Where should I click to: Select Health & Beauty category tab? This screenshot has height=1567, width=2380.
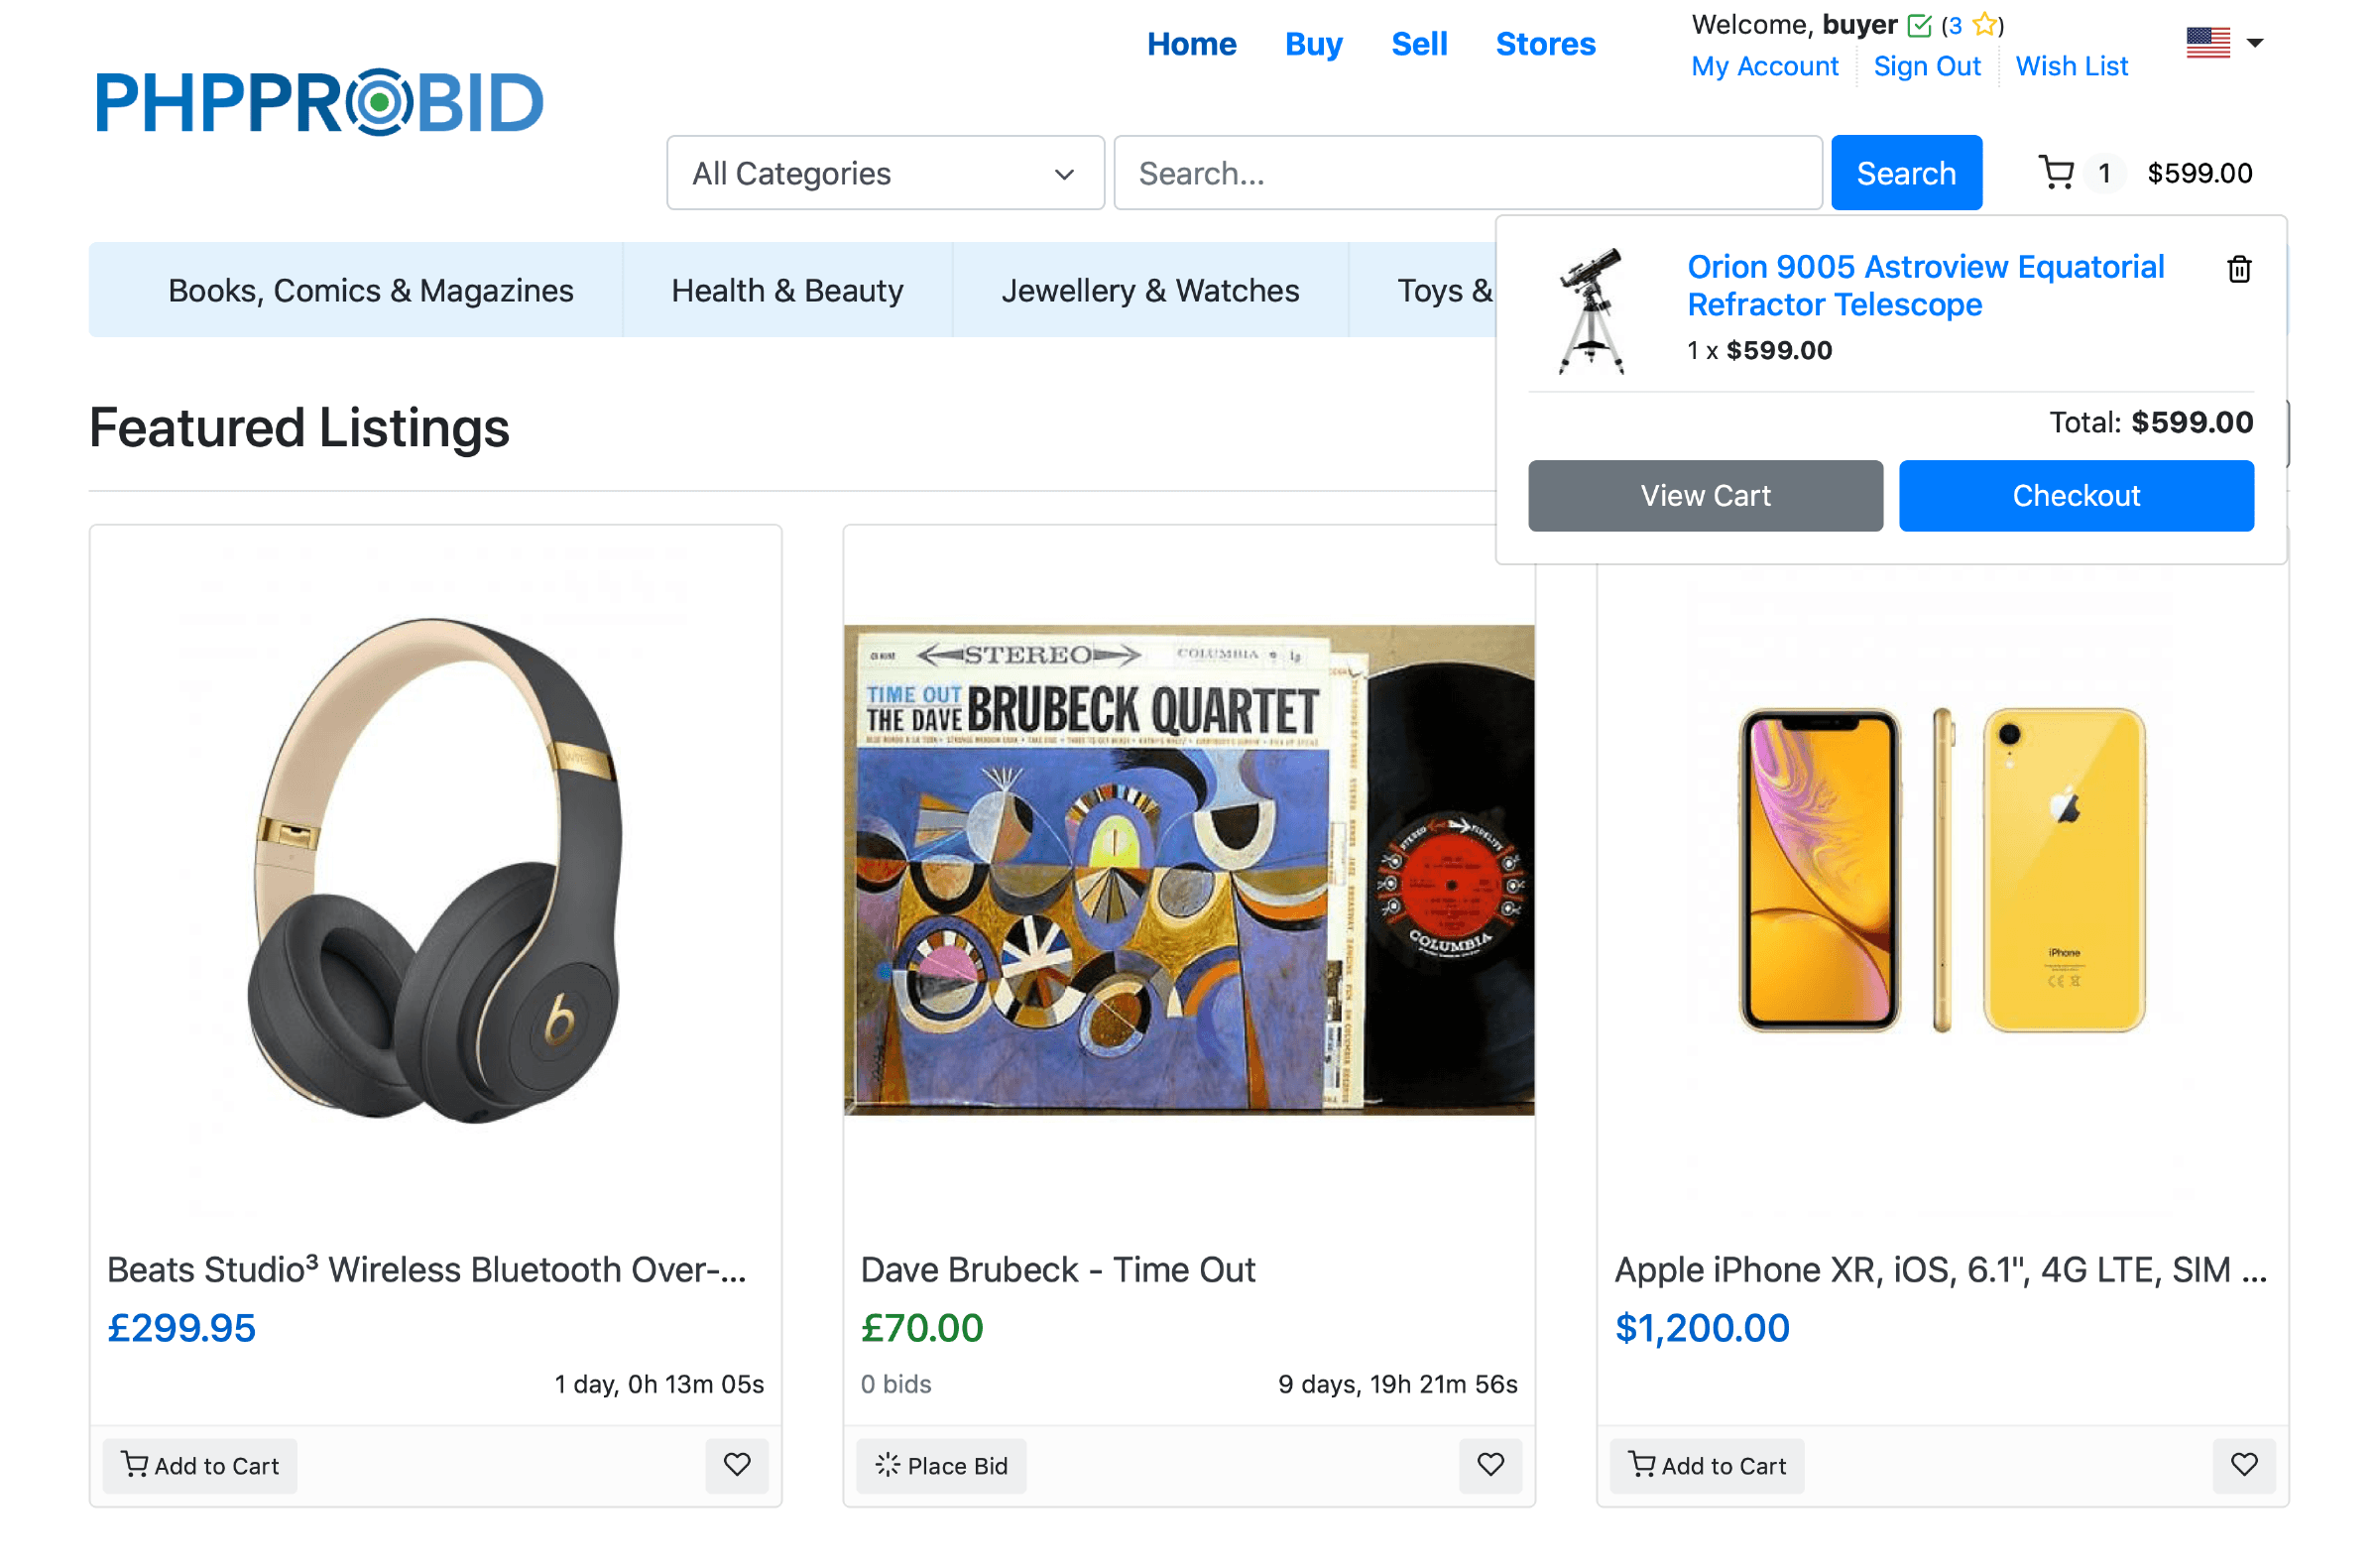787,291
